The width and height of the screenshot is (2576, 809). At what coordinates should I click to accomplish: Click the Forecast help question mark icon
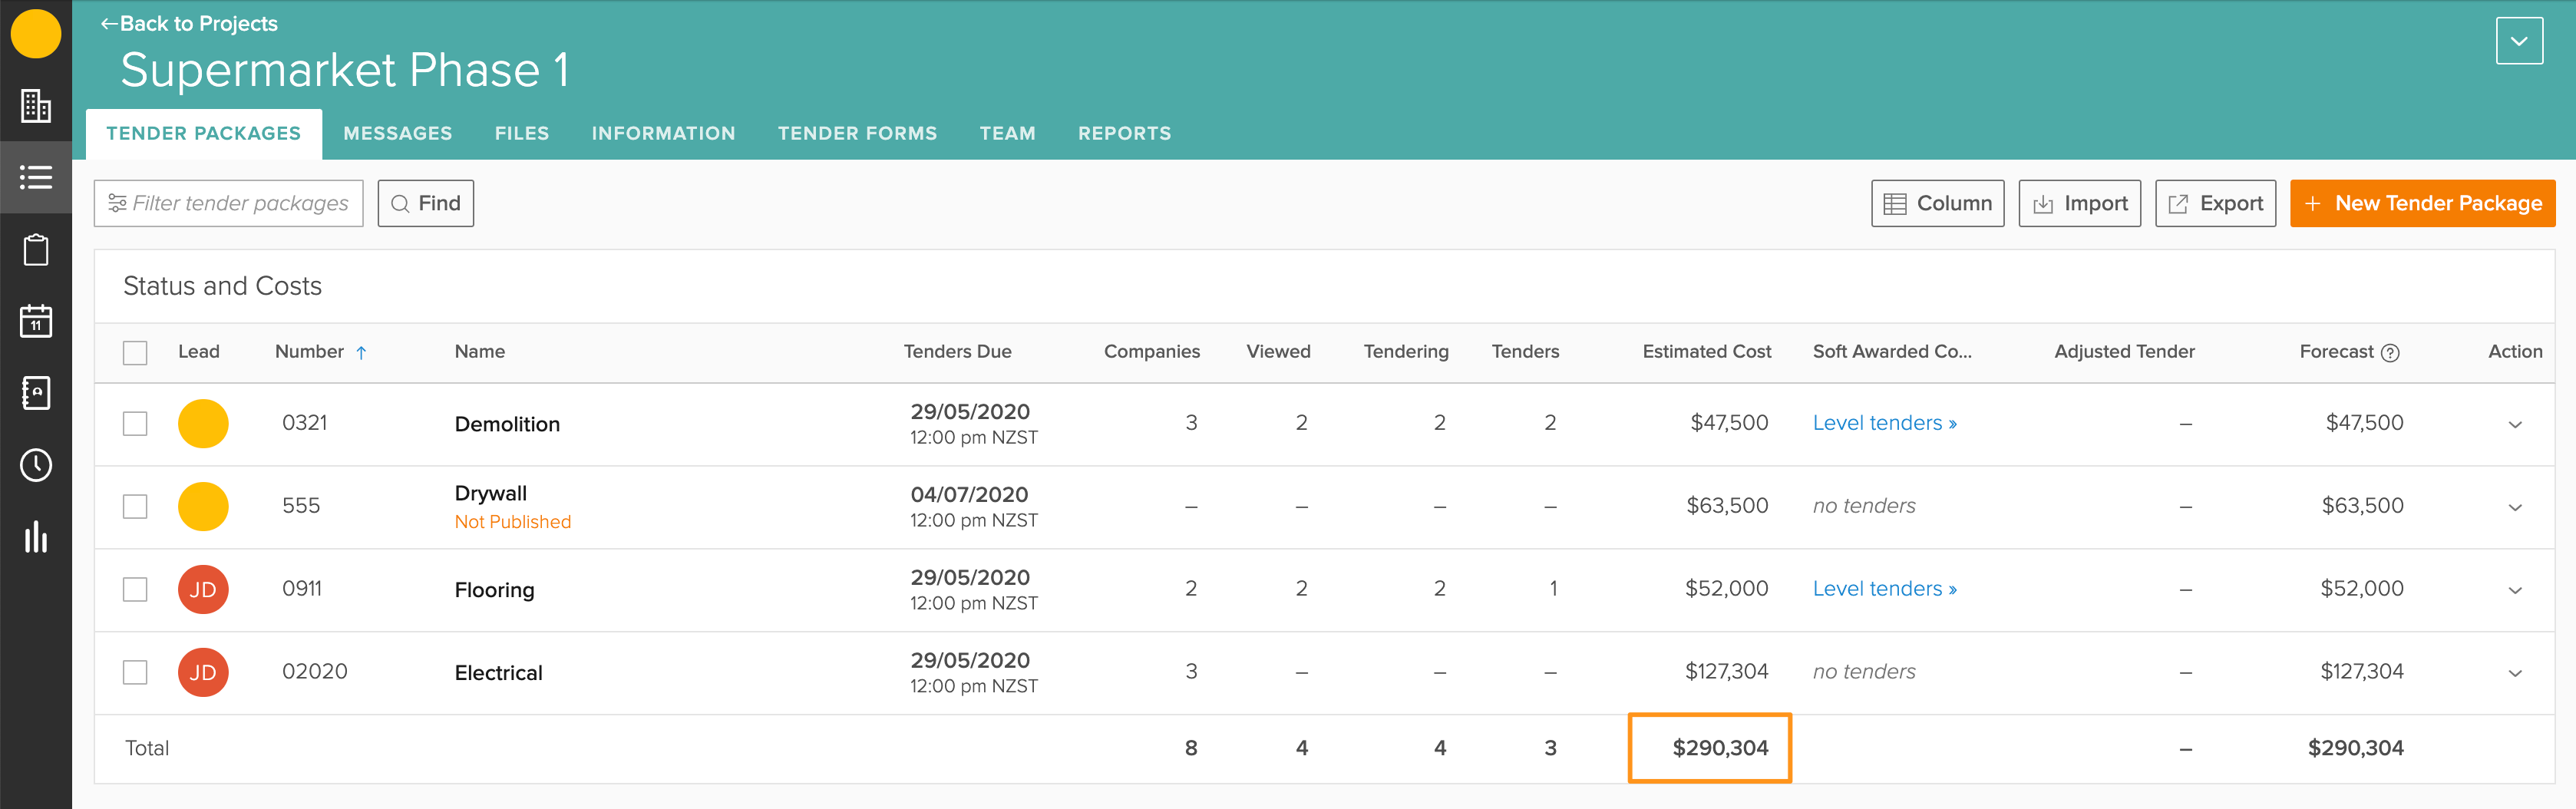(x=2390, y=353)
